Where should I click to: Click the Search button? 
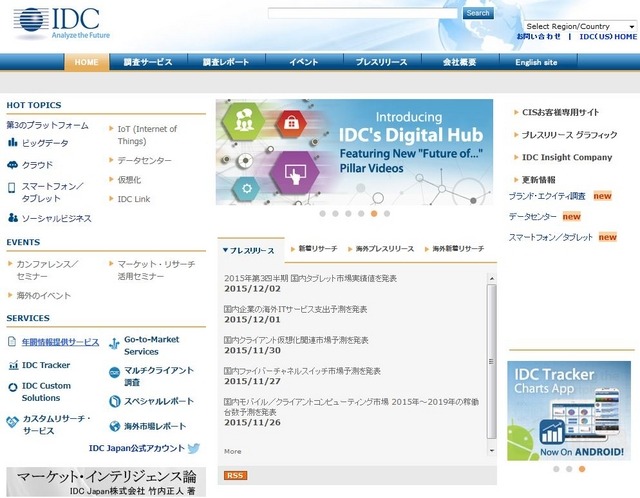coord(478,13)
